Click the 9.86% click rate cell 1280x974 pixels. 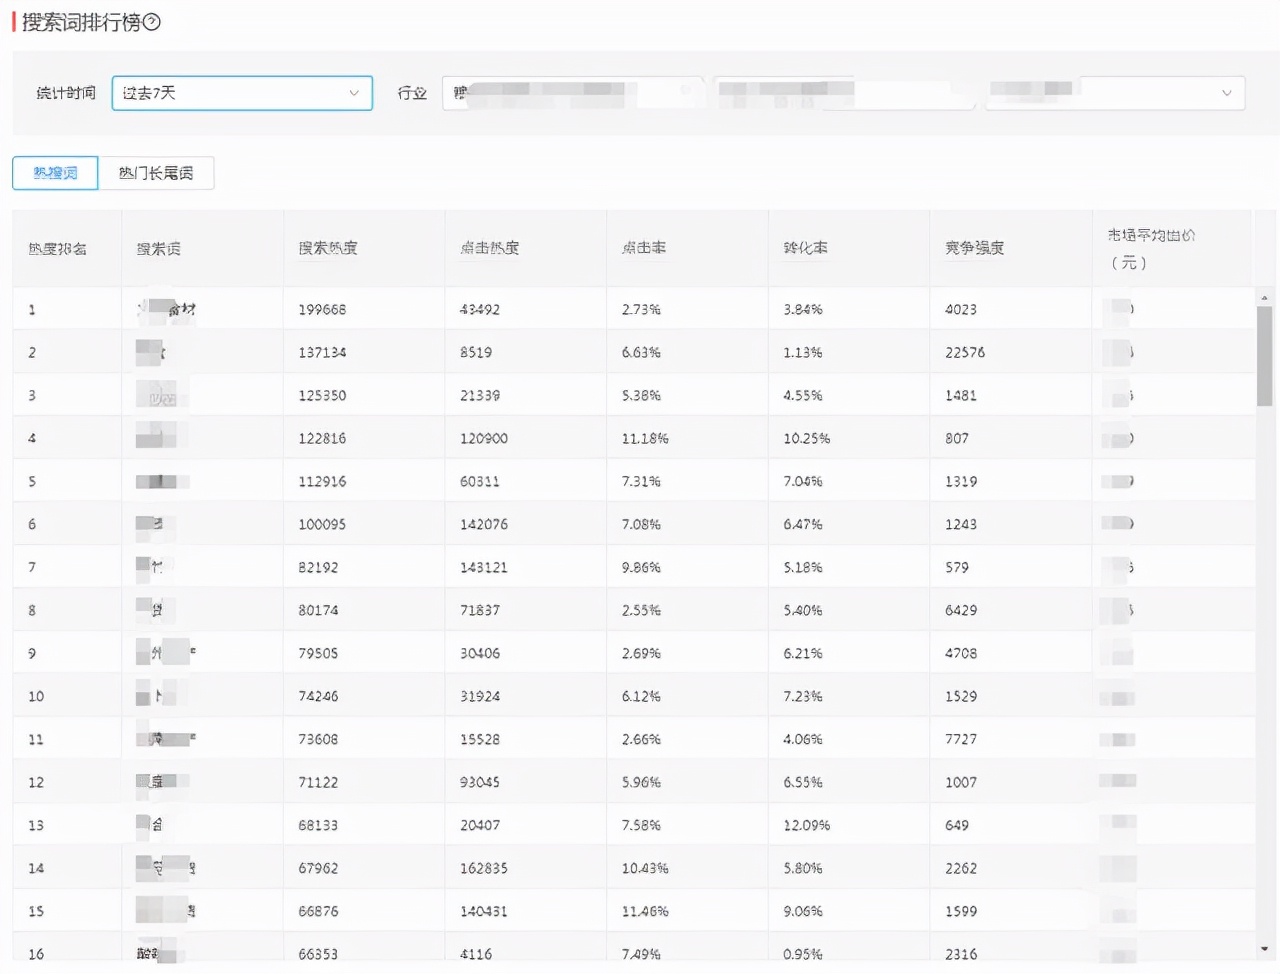click(x=641, y=568)
